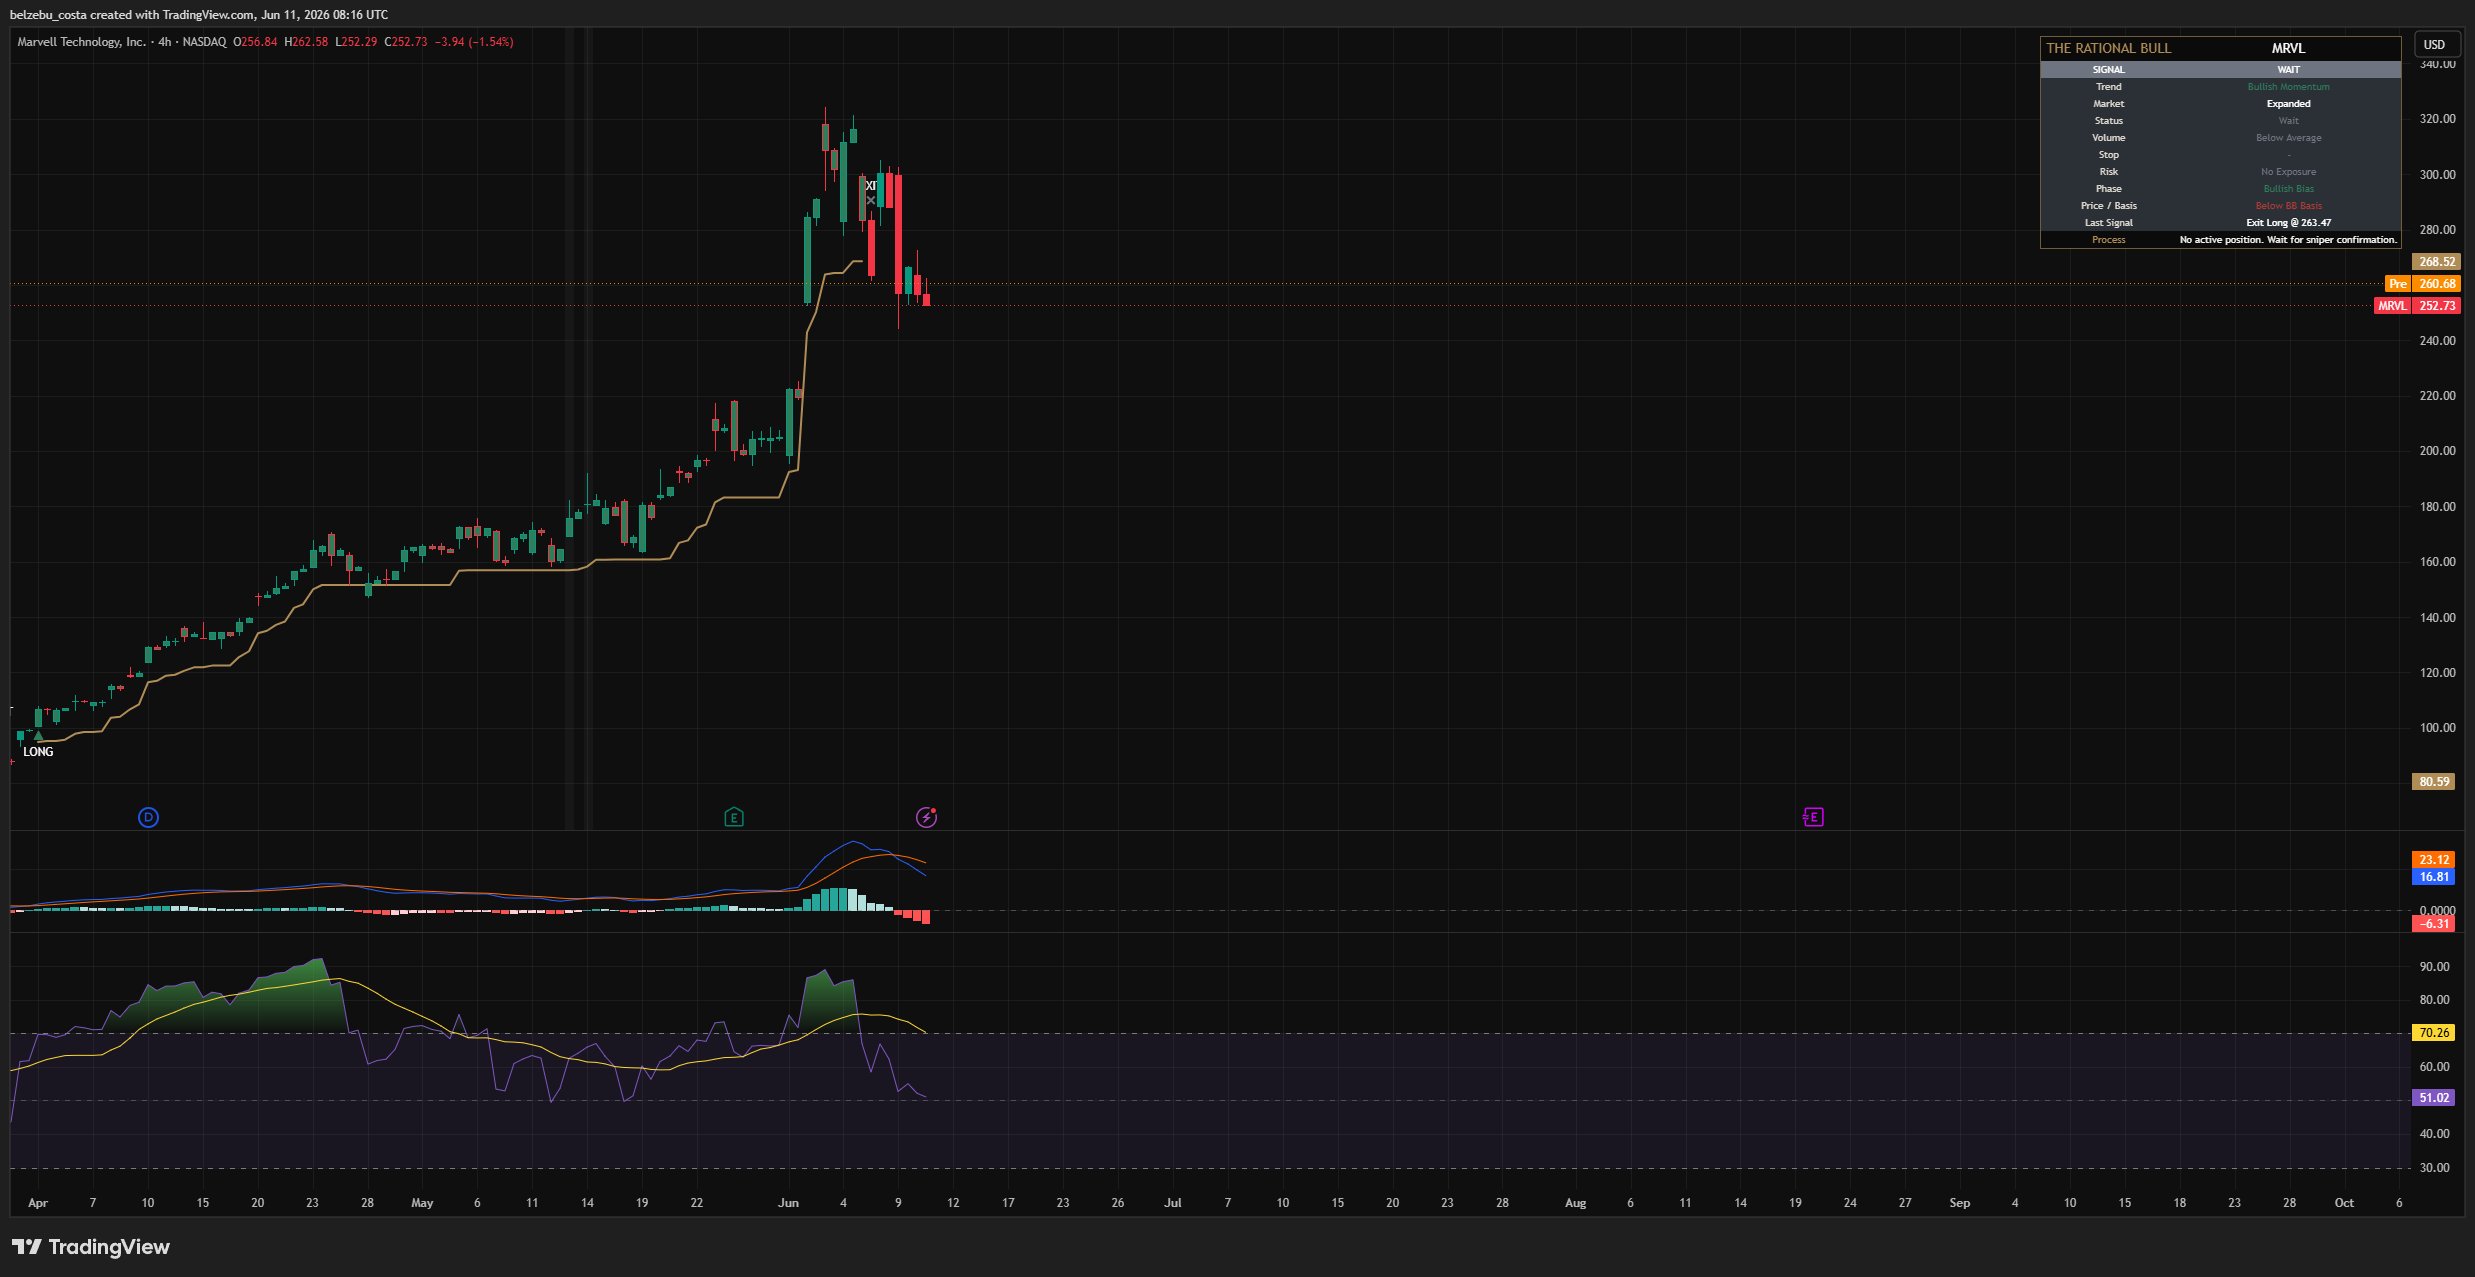
Task: Click the Last Signal row label
Action: point(2108,223)
